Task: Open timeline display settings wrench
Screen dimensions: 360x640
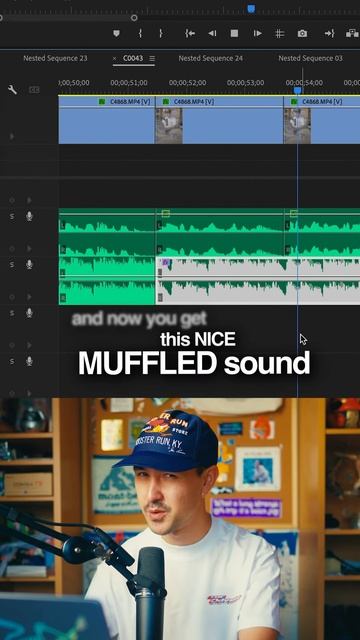Action: [x=13, y=90]
